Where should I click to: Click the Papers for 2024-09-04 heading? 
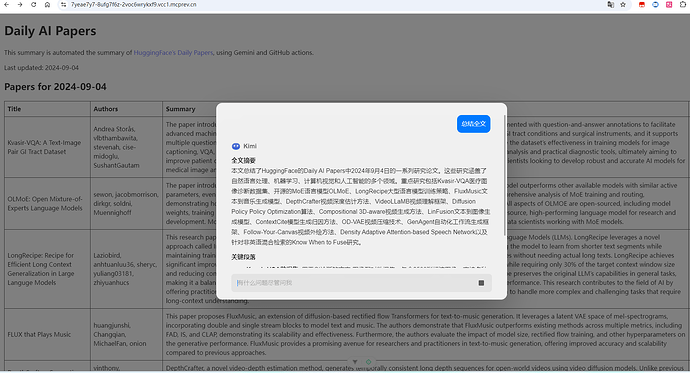tap(55, 87)
